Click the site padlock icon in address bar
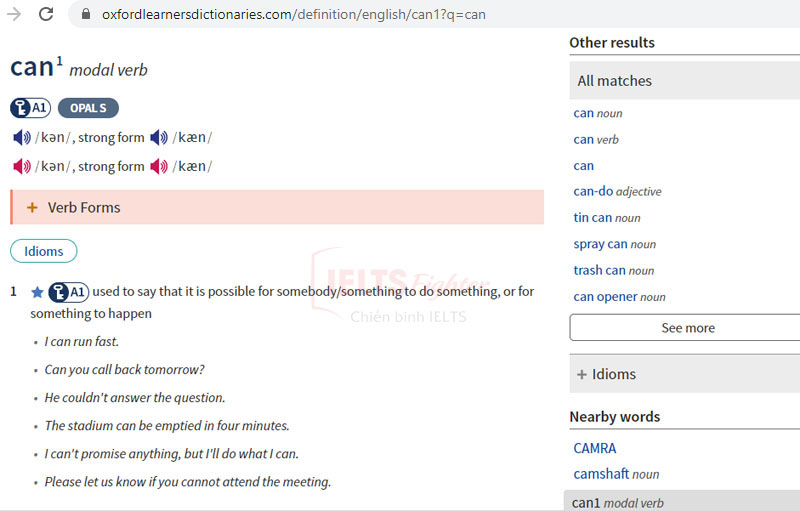 pos(84,15)
